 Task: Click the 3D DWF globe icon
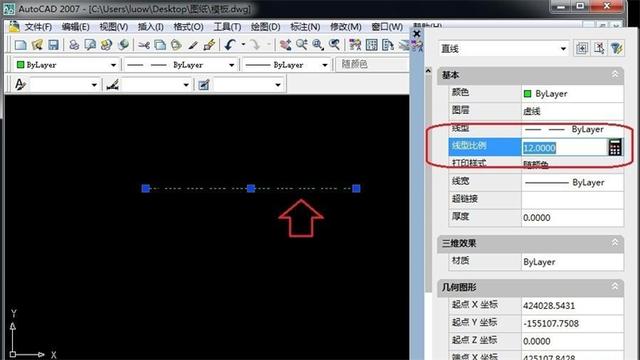click(x=123, y=44)
